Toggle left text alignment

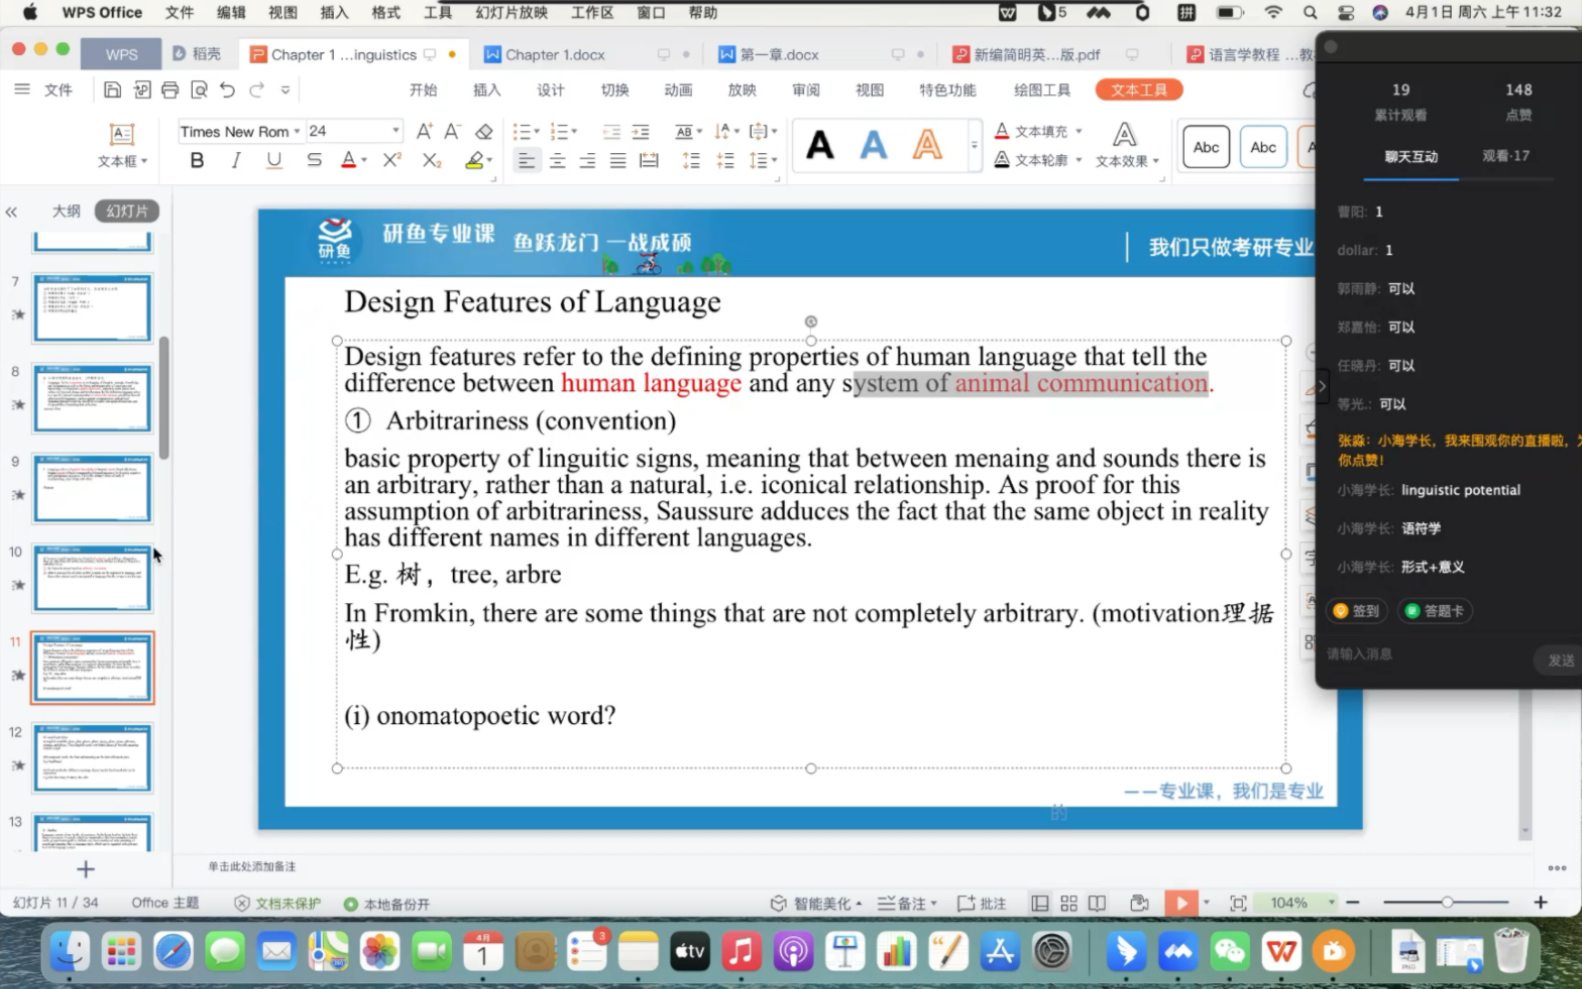pos(526,160)
